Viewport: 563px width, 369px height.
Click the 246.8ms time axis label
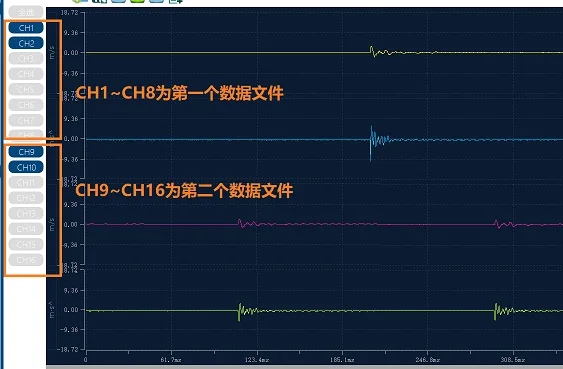coord(427,359)
